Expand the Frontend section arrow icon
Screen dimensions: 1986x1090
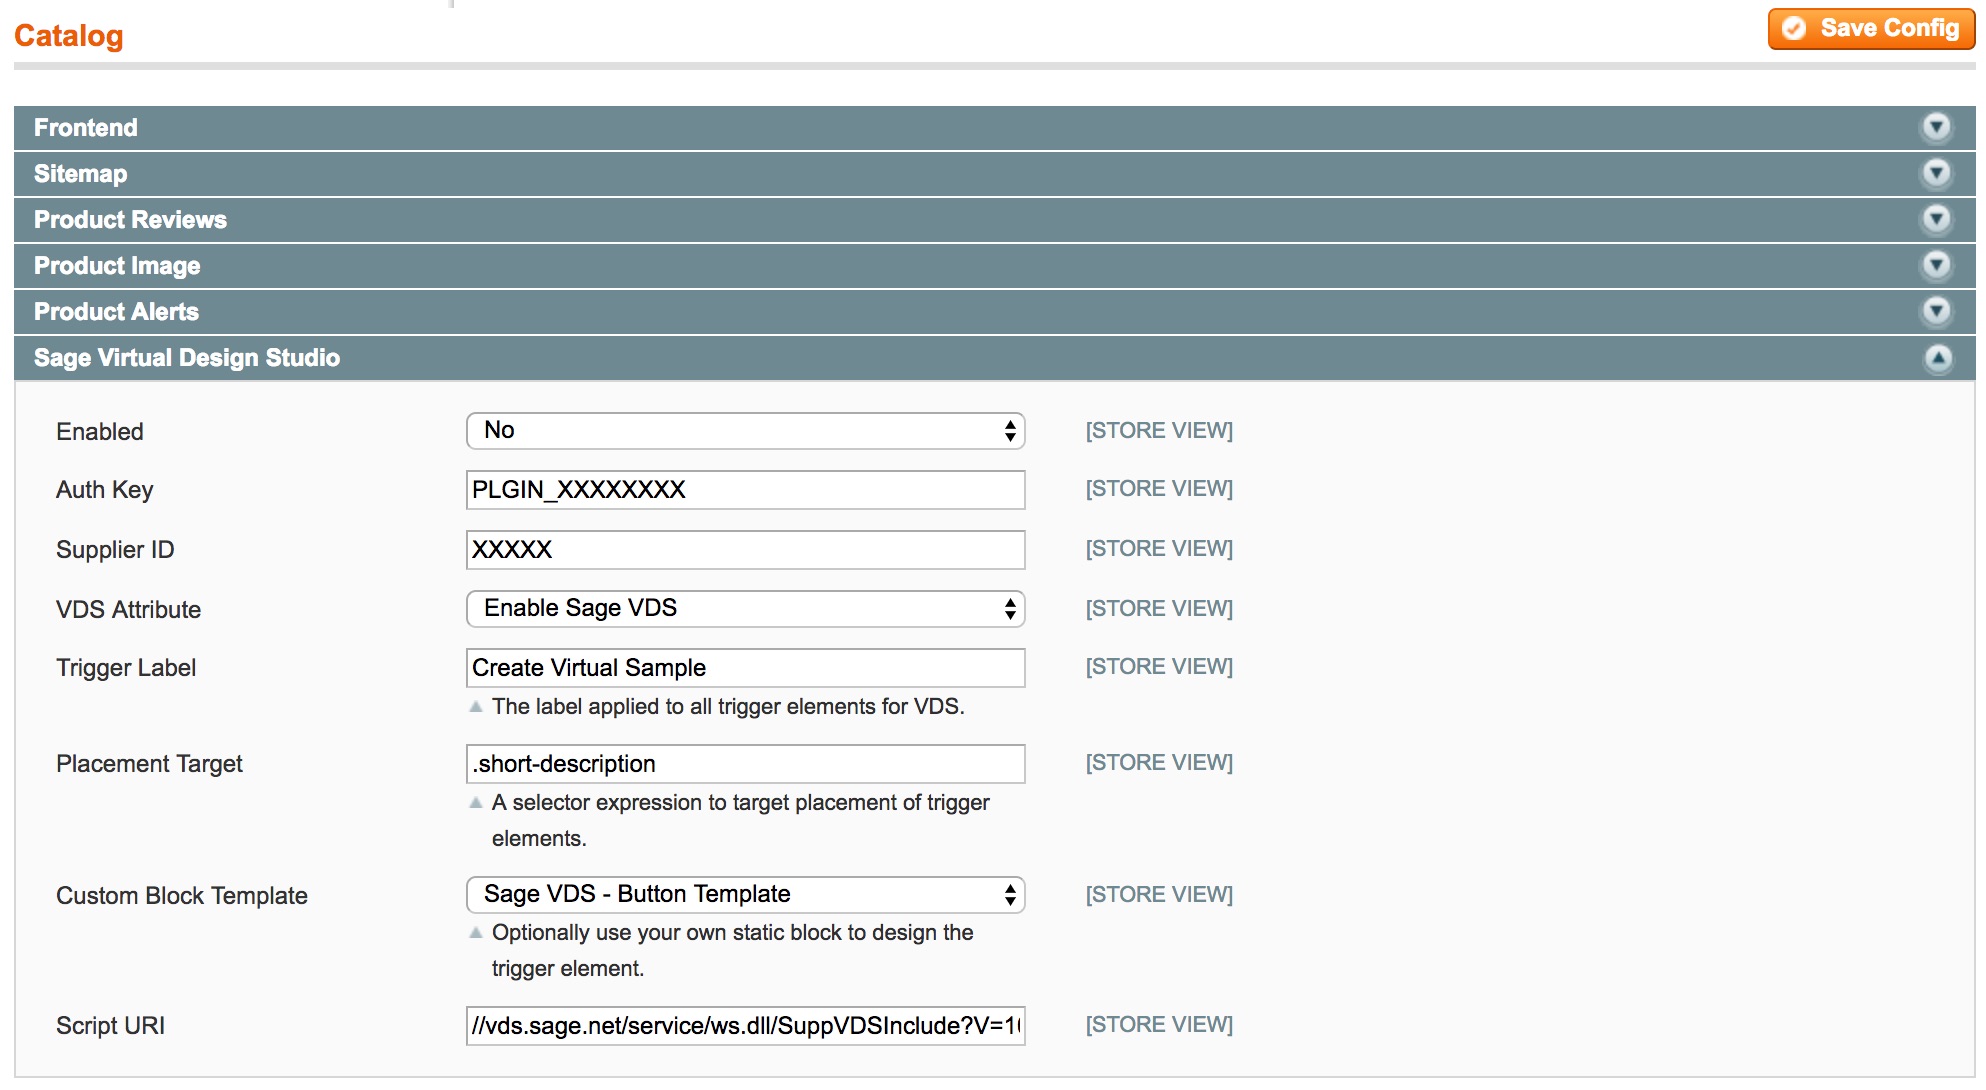point(1937,127)
